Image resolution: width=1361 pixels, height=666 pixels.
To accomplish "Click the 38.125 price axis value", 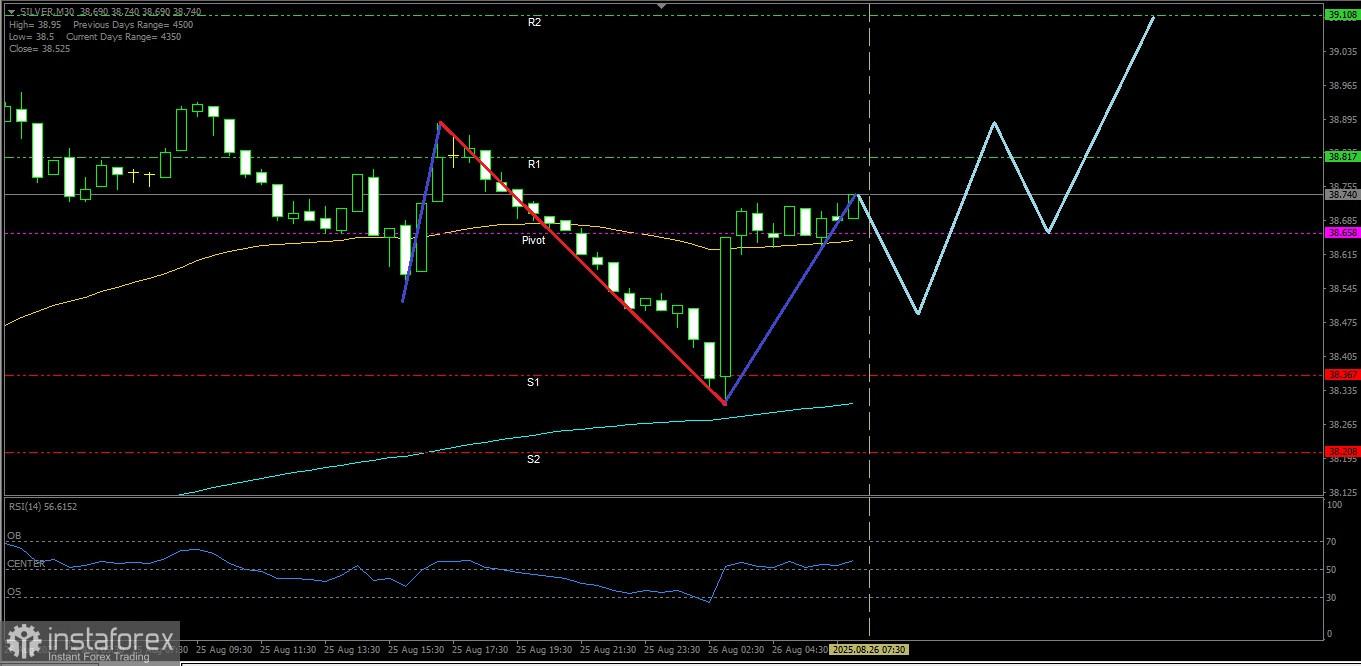I will point(1342,492).
